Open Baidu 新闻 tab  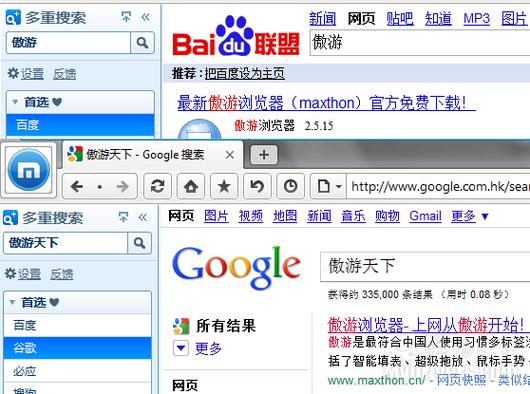pos(322,18)
